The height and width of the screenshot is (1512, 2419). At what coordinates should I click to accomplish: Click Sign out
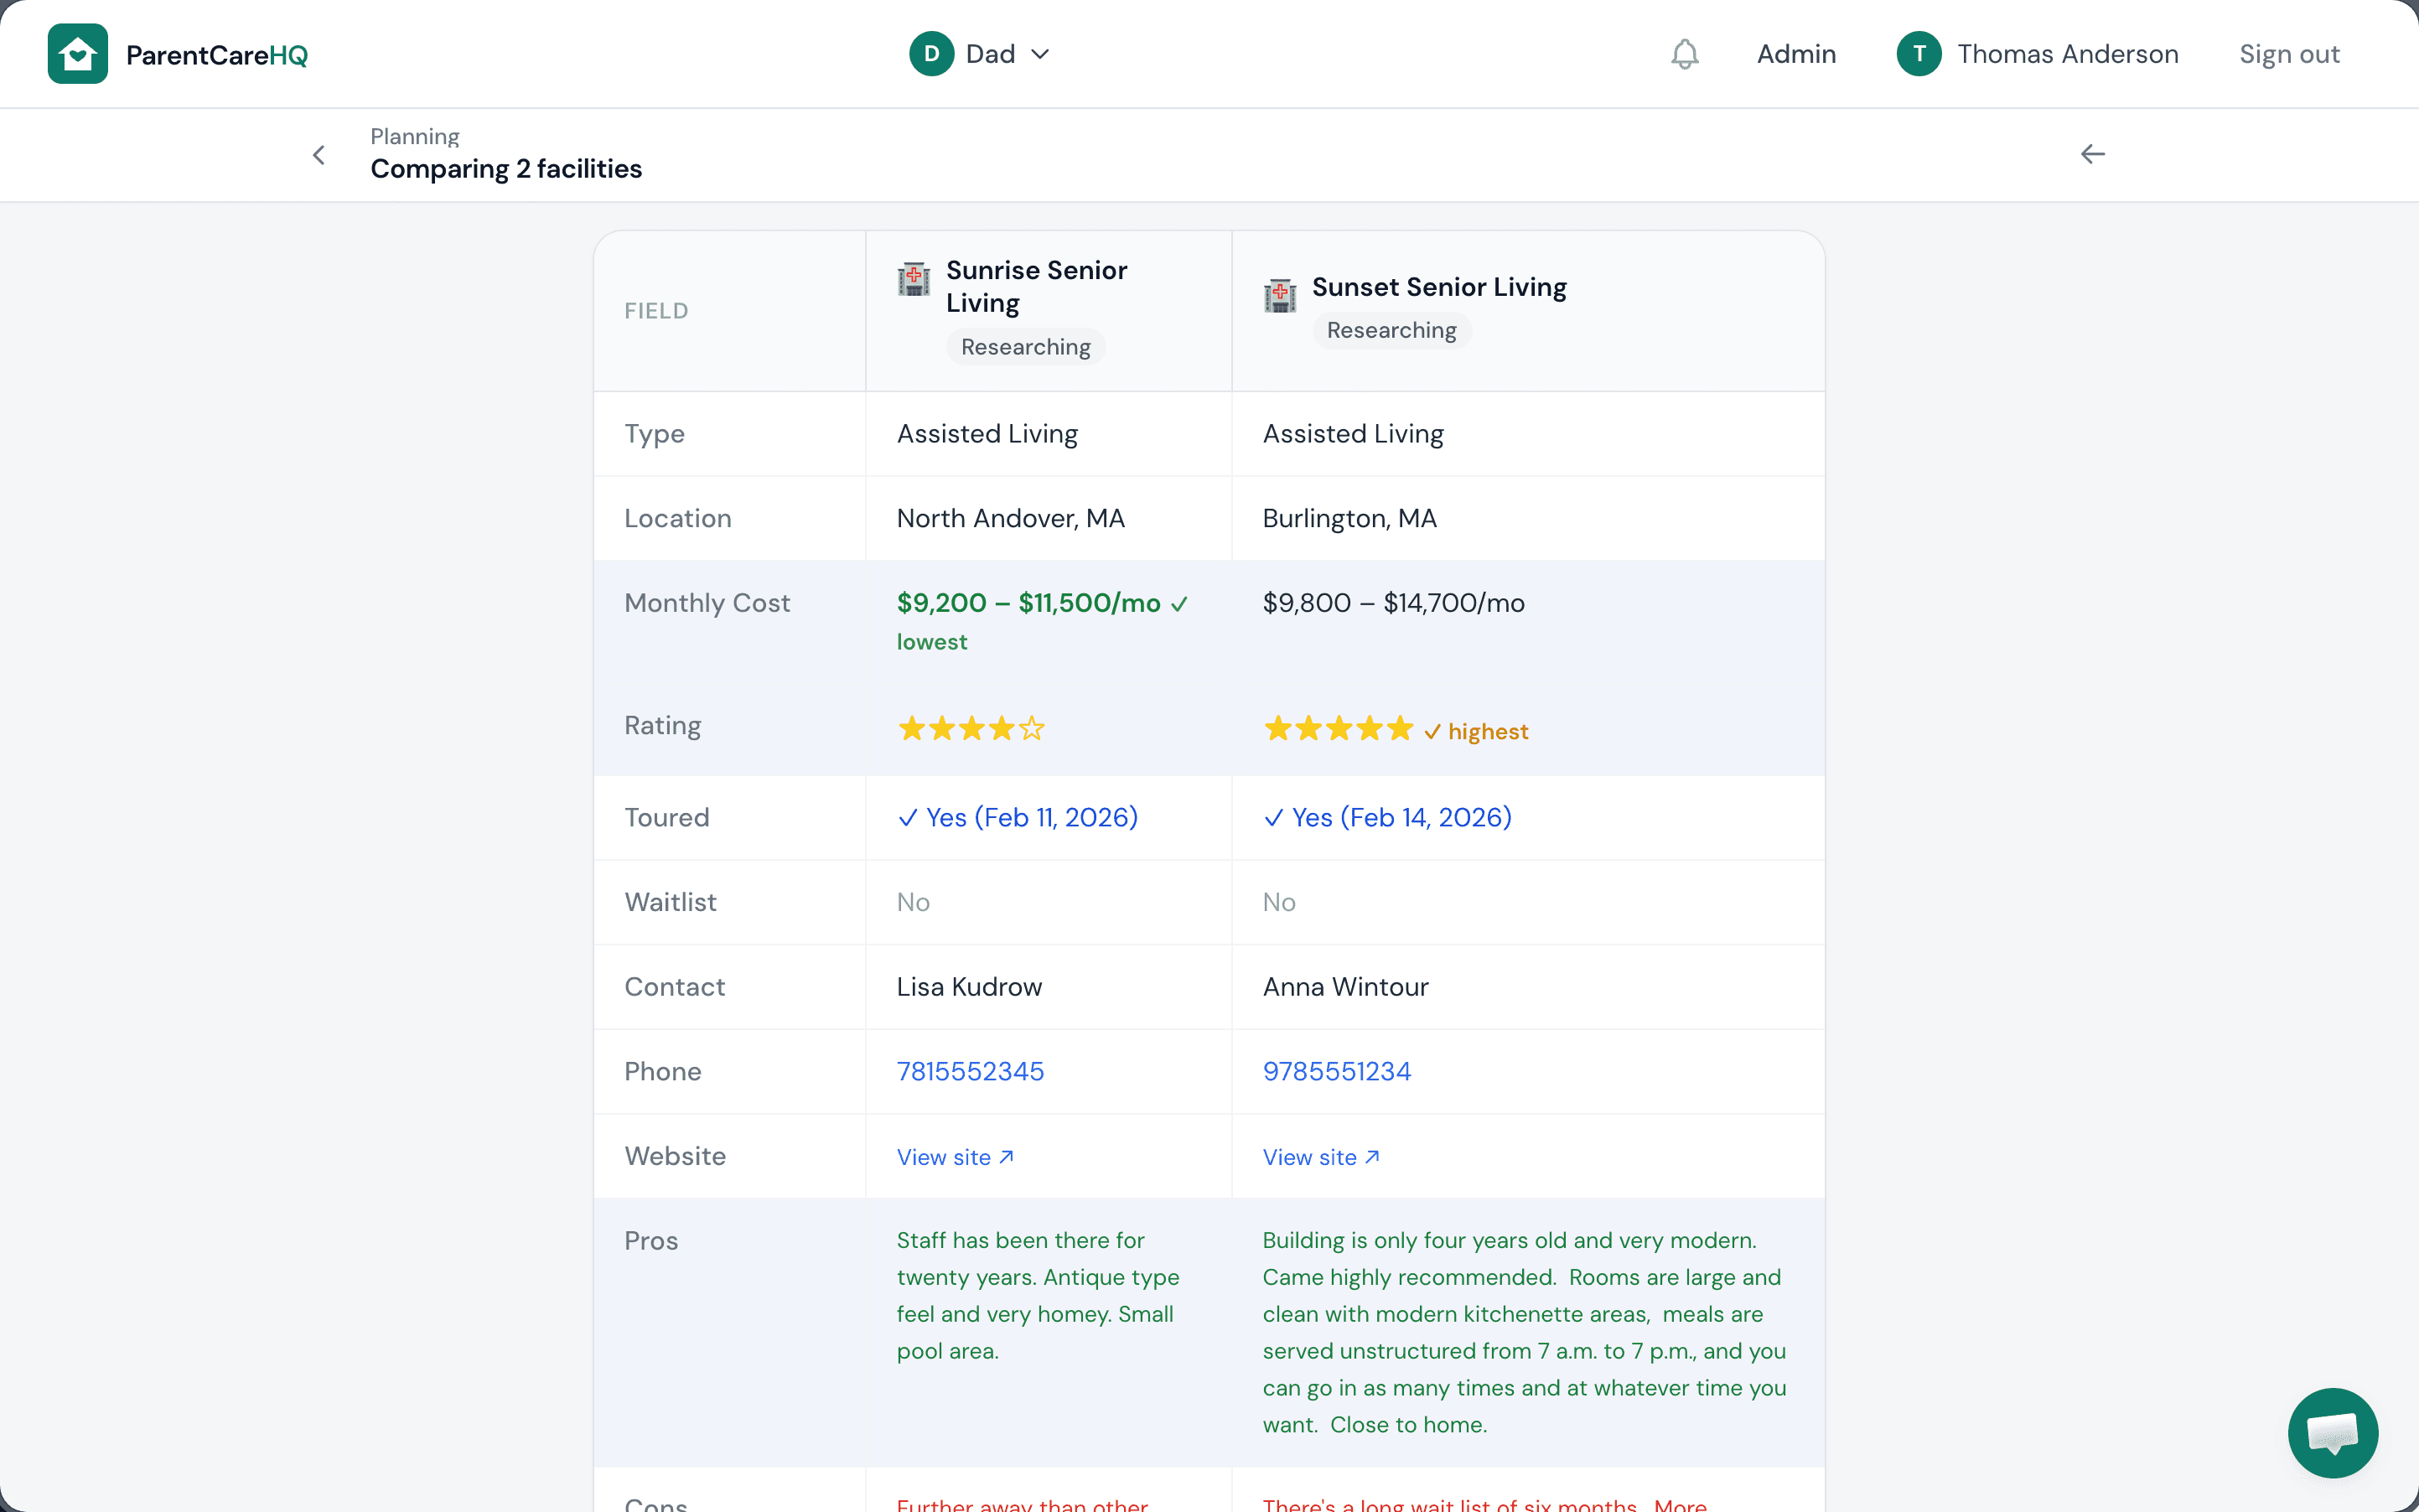coord(2289,54)
